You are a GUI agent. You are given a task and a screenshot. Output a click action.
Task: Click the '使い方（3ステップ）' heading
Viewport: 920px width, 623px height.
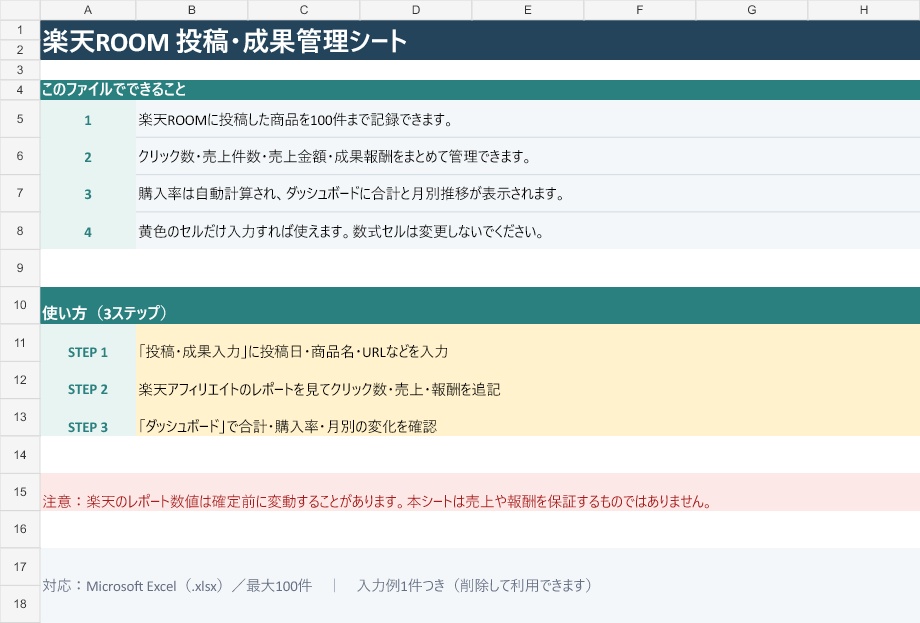click(104, 313)
